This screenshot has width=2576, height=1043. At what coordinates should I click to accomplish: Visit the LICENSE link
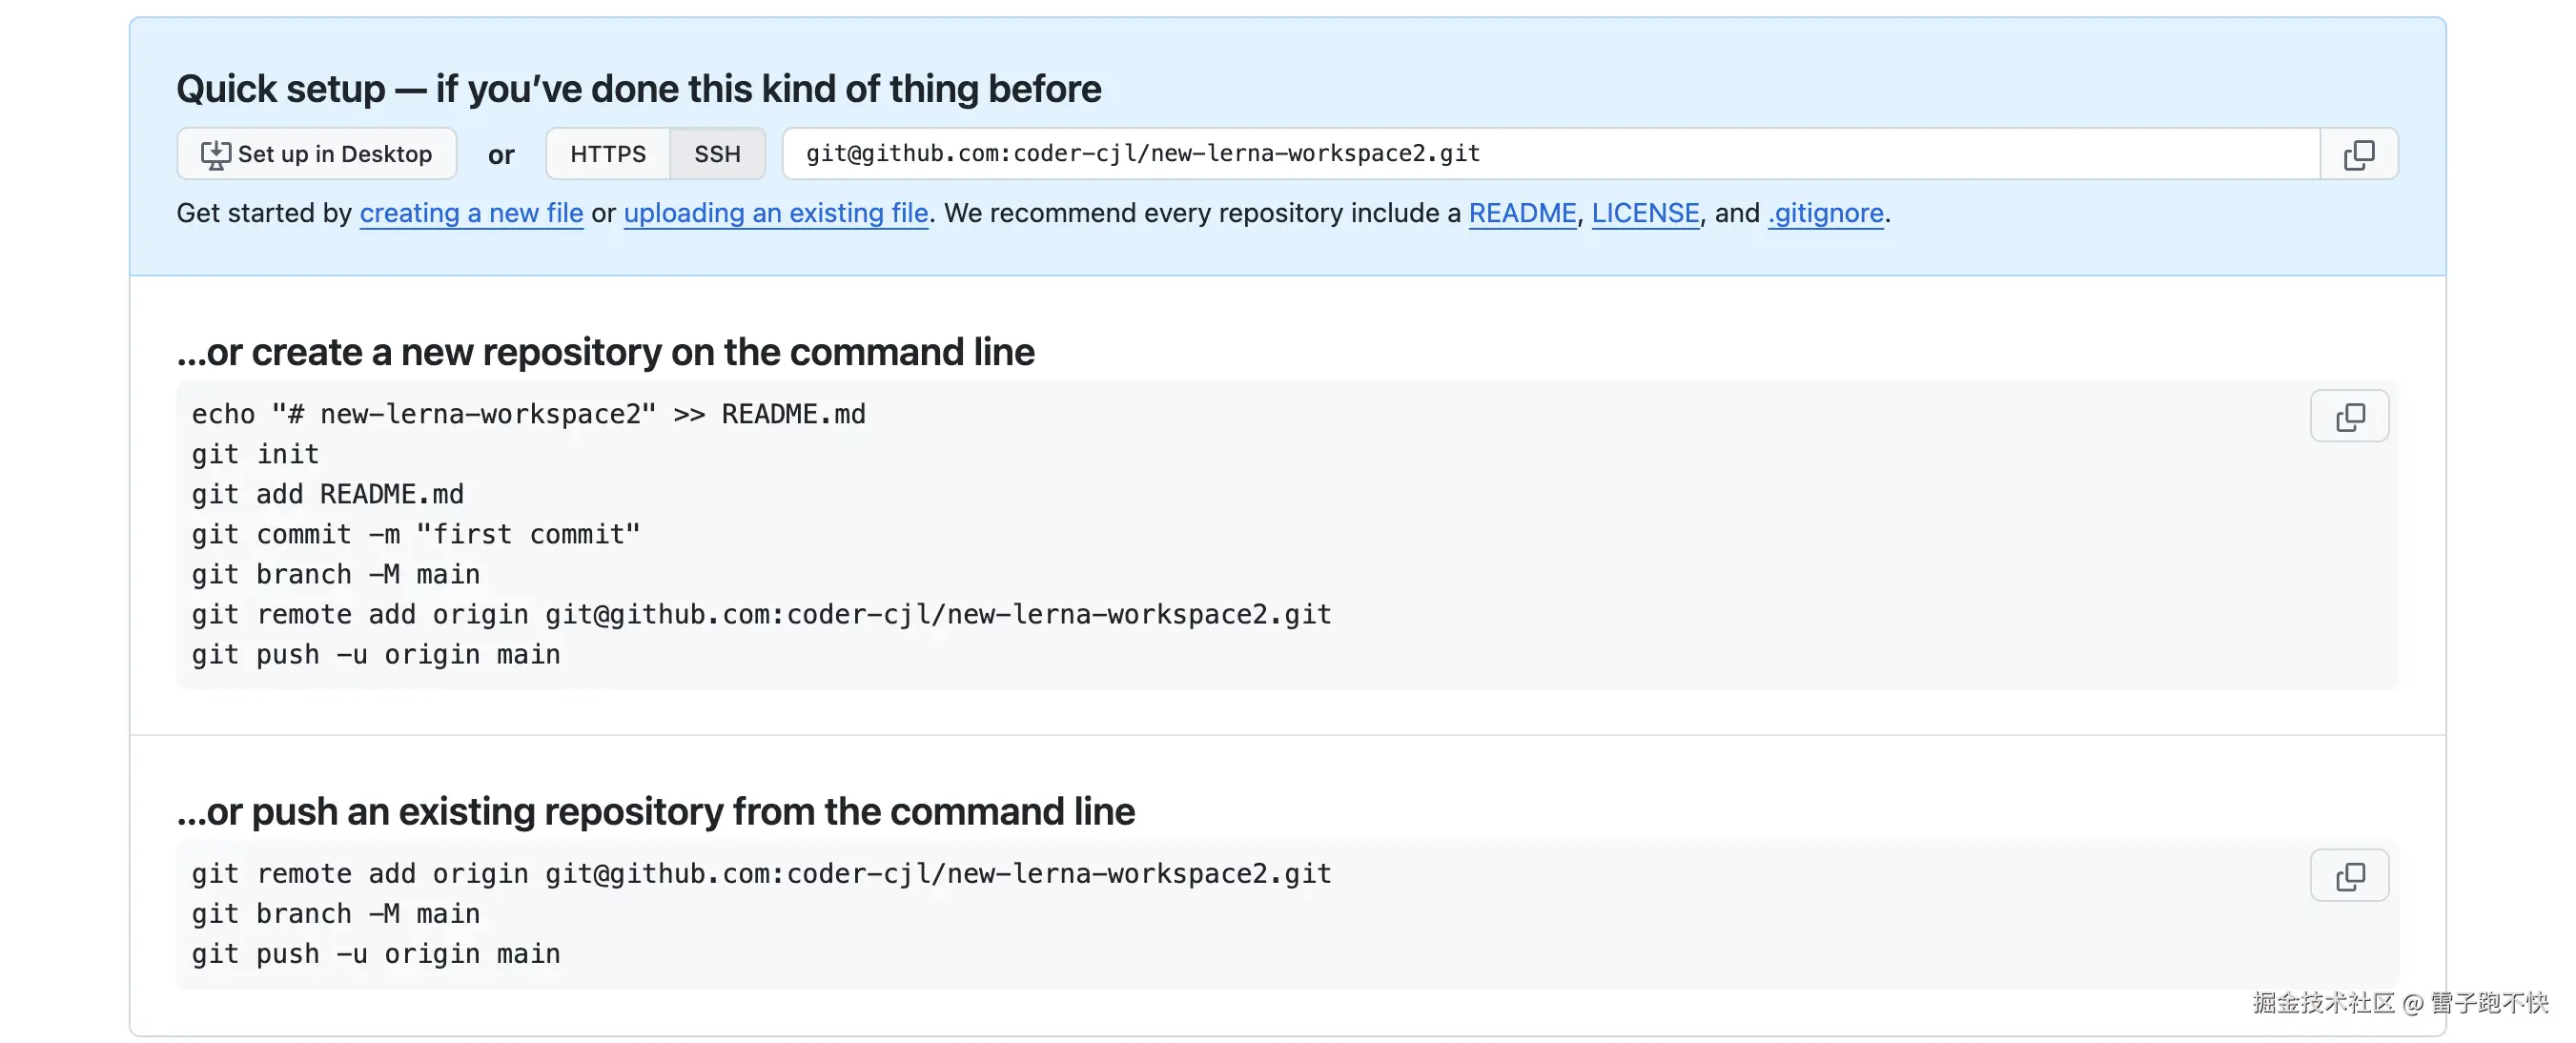coord(1645,213)
